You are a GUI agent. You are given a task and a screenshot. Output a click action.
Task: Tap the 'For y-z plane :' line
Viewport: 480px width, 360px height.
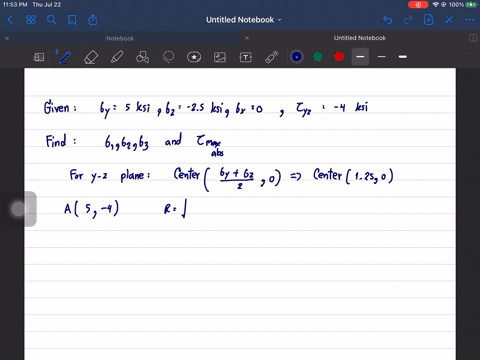(110, 175)
